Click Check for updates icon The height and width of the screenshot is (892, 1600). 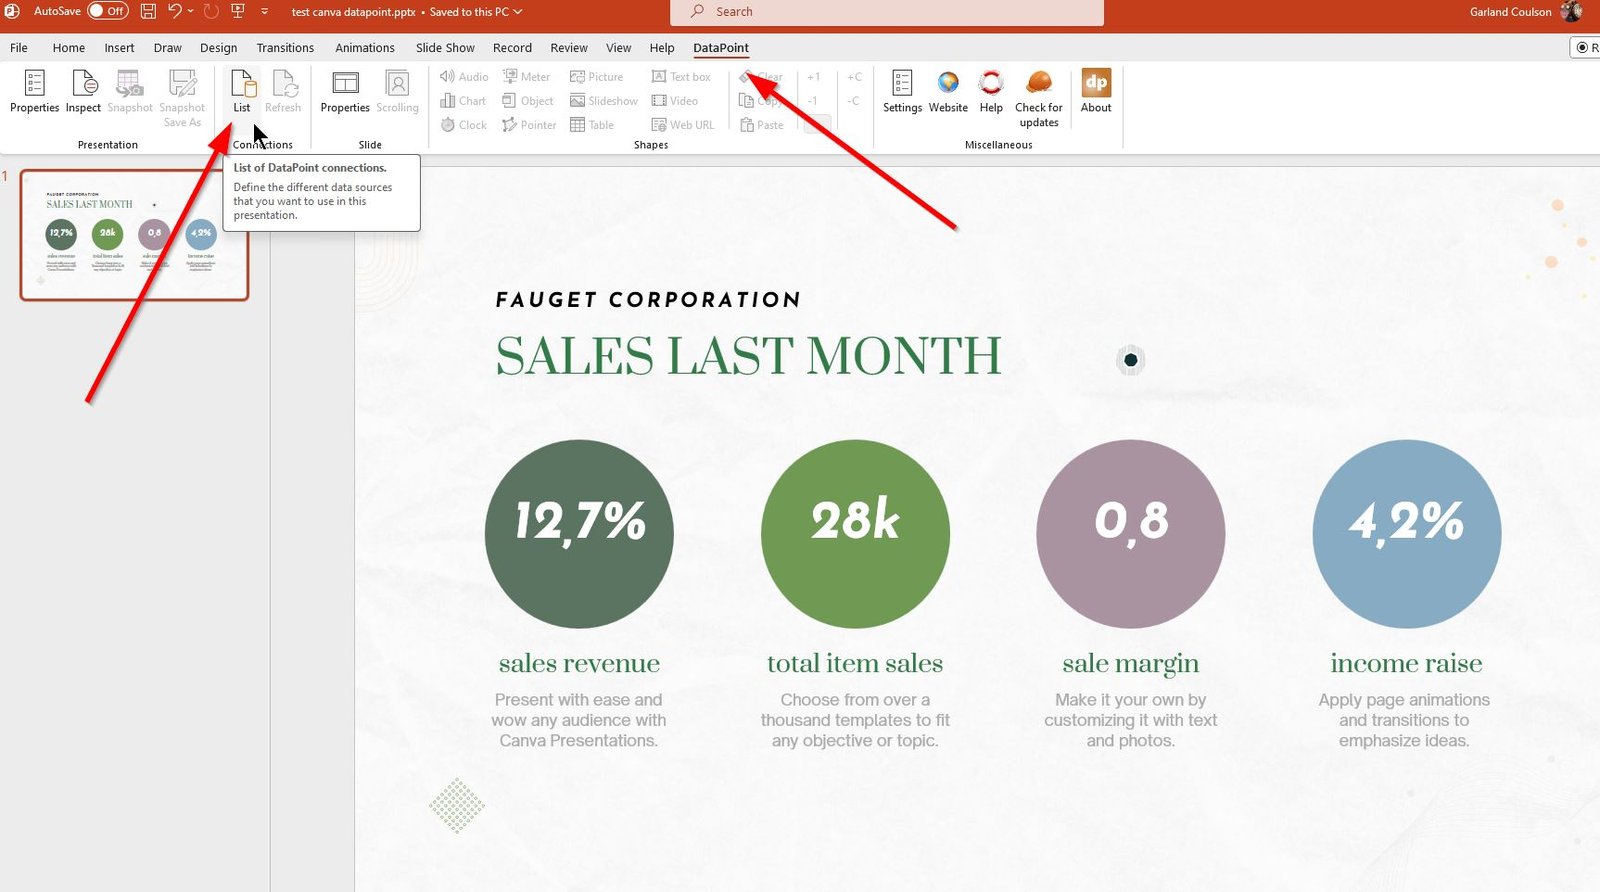pyautogui.click(x=1039, y=97)
